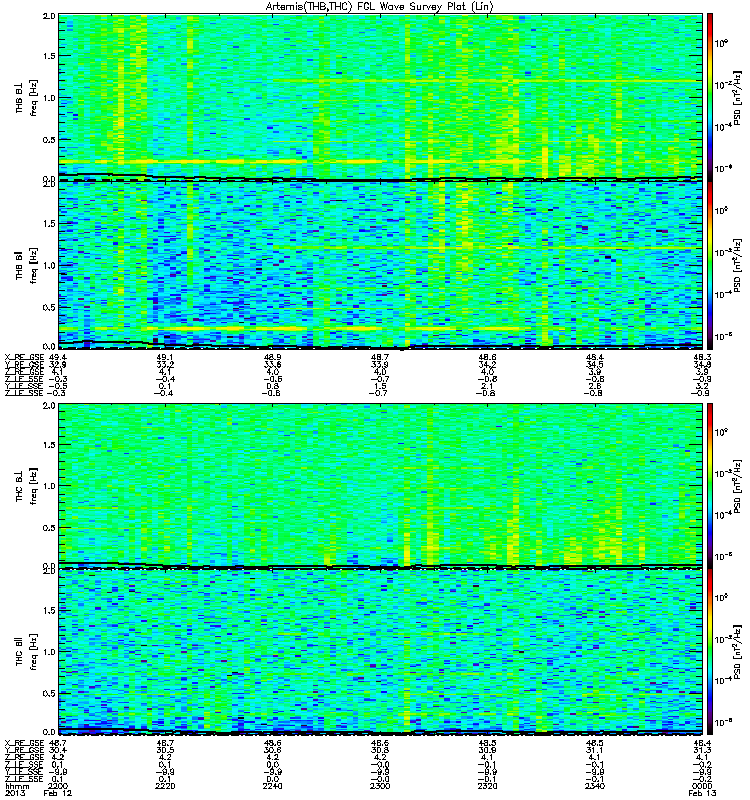750x800 pixels.
Task: Click the '49.1' position value under THB panels
Action: tap(165, 357)
